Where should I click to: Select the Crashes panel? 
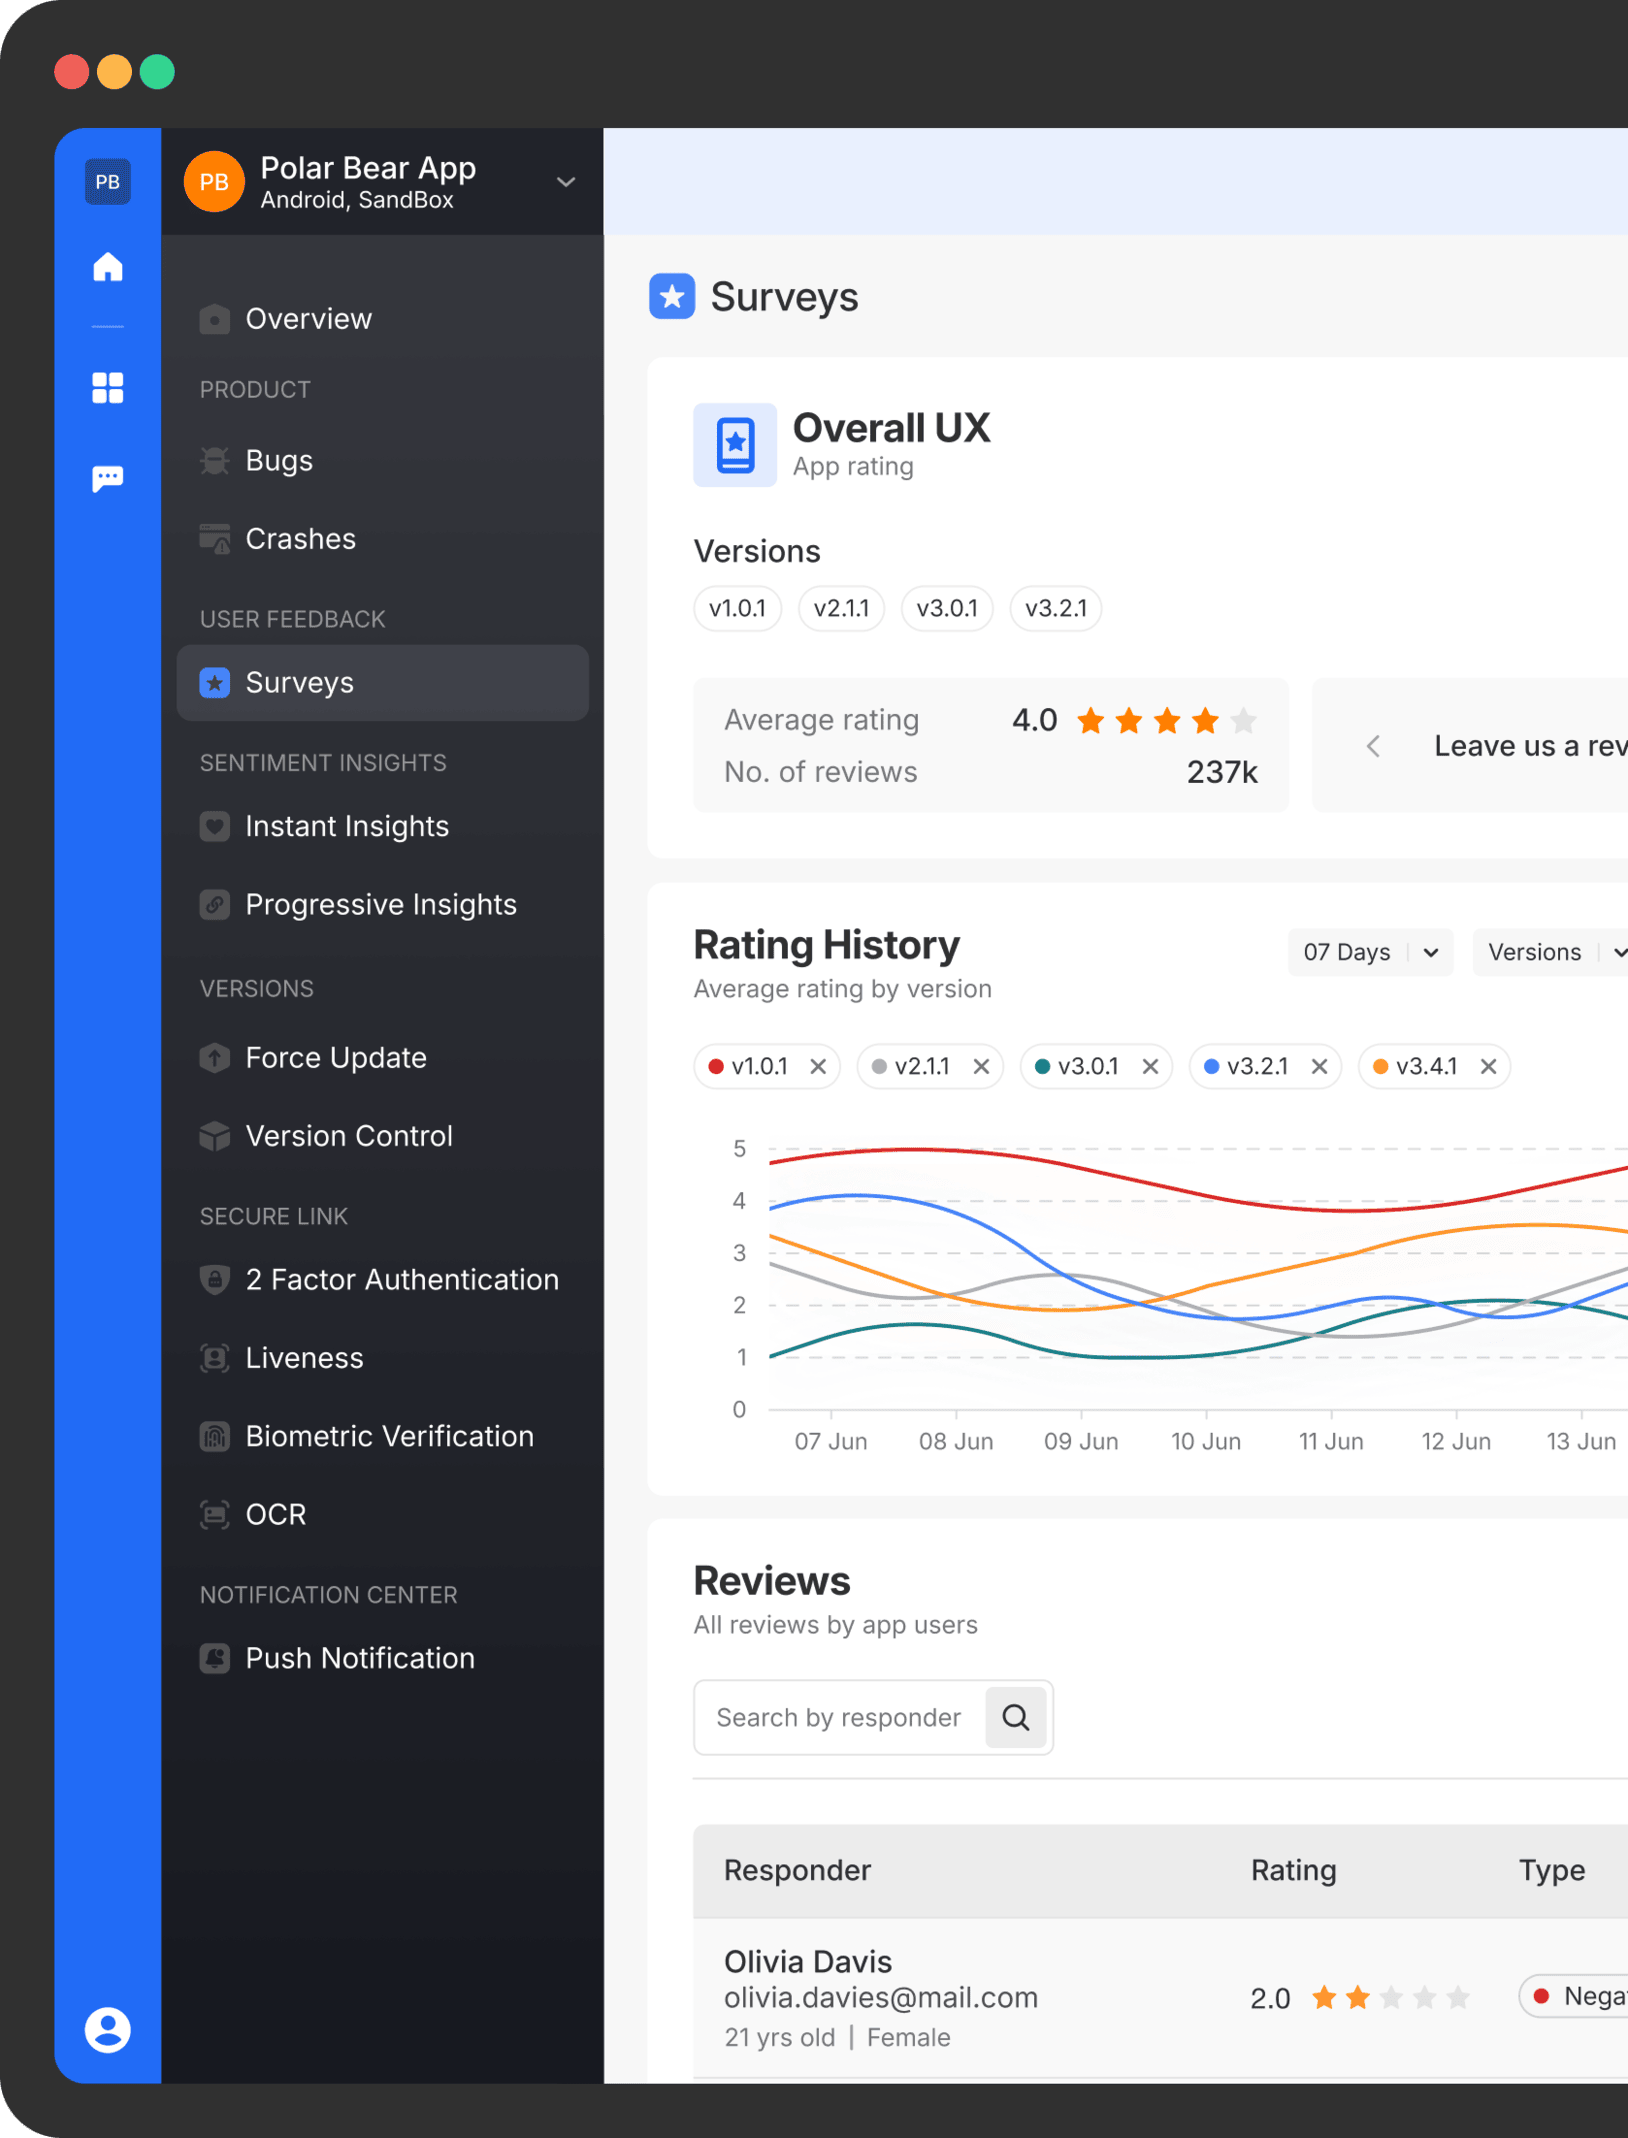point(300,539)
